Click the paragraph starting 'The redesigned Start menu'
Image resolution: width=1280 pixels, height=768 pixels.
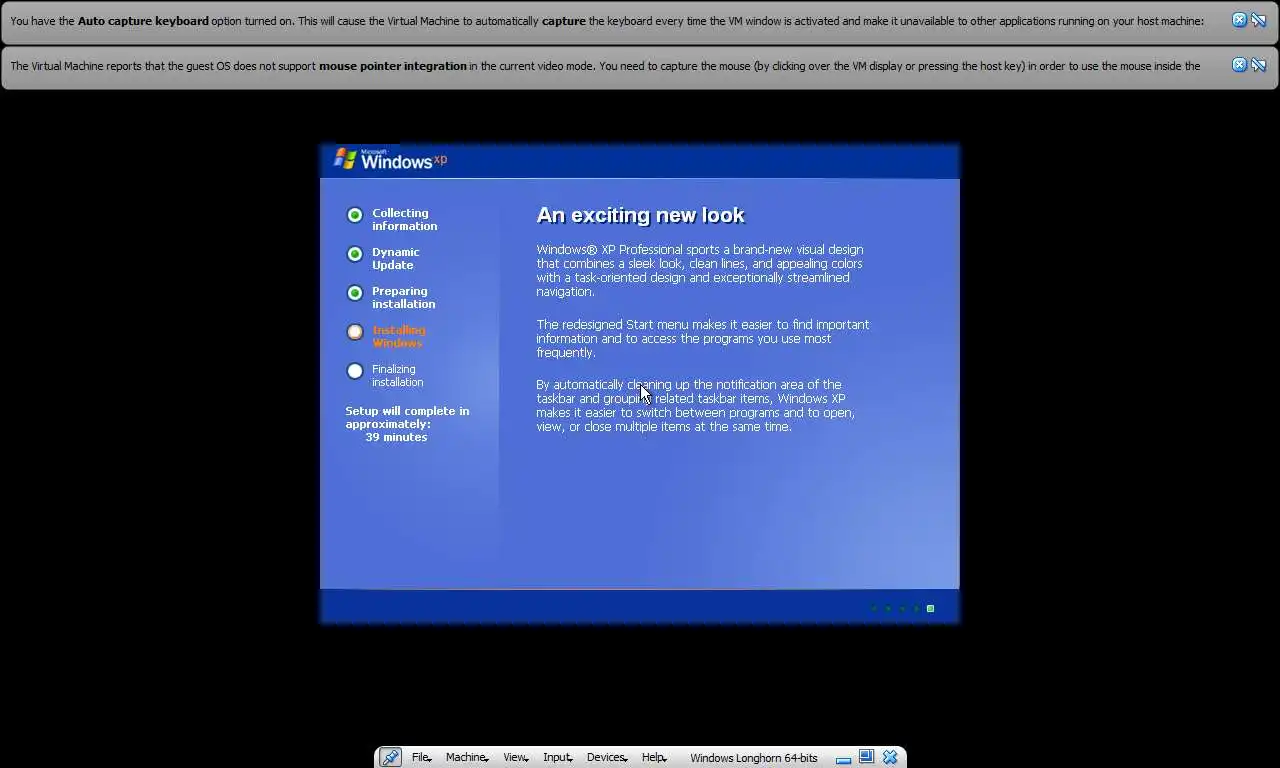[702, 338]
